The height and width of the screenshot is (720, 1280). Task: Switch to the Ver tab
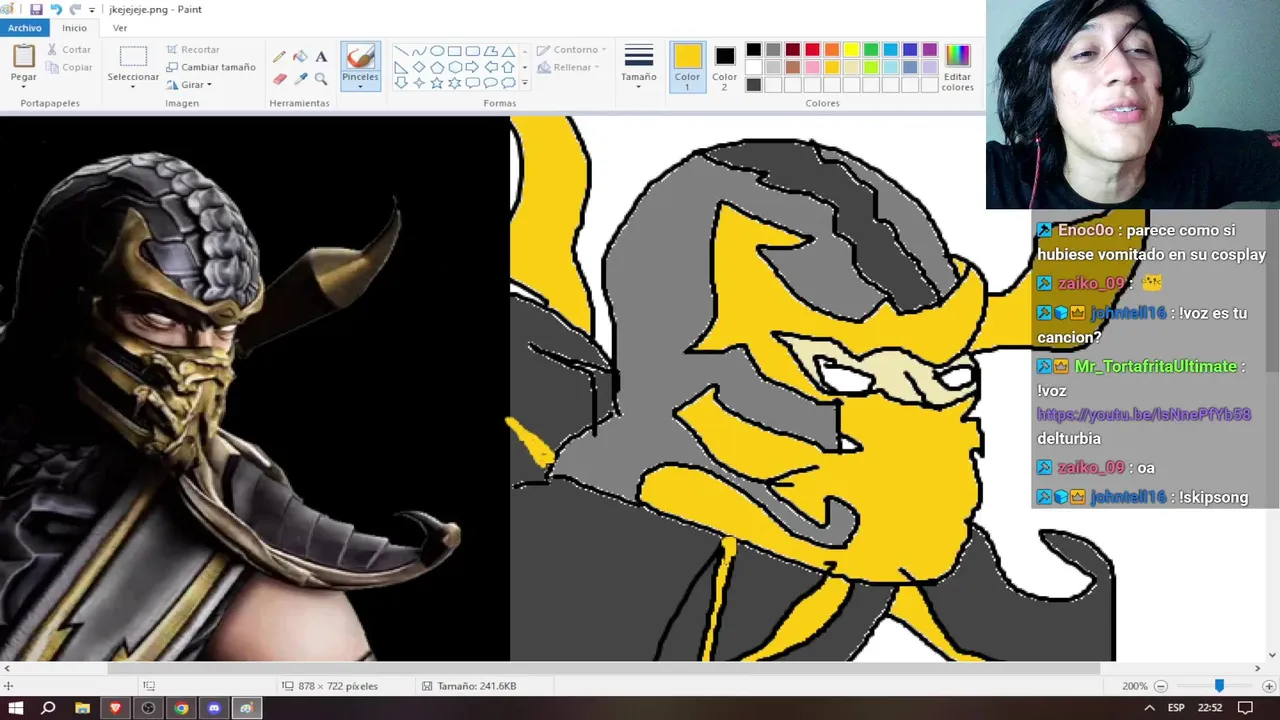coord(120,28)
